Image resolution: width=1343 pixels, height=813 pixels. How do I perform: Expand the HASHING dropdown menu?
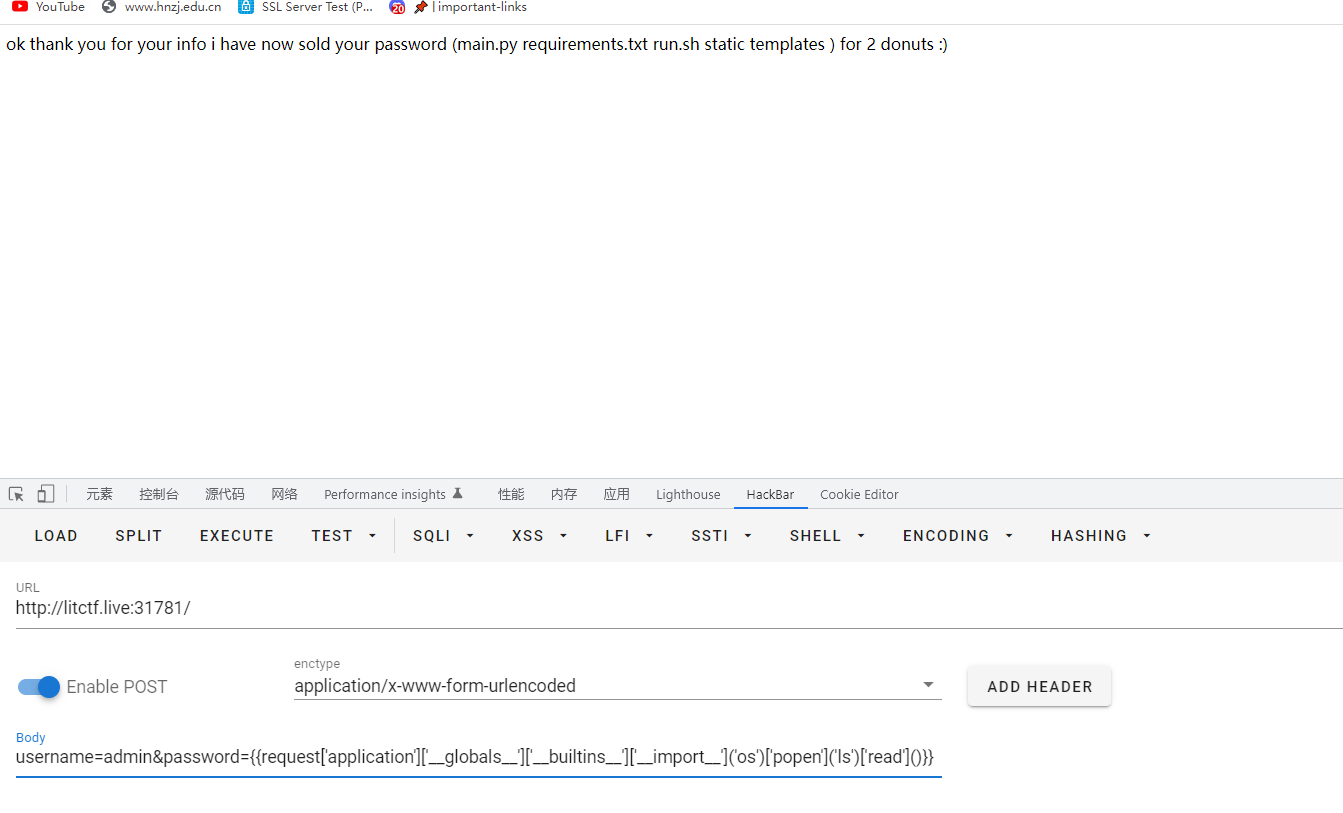1101,536
